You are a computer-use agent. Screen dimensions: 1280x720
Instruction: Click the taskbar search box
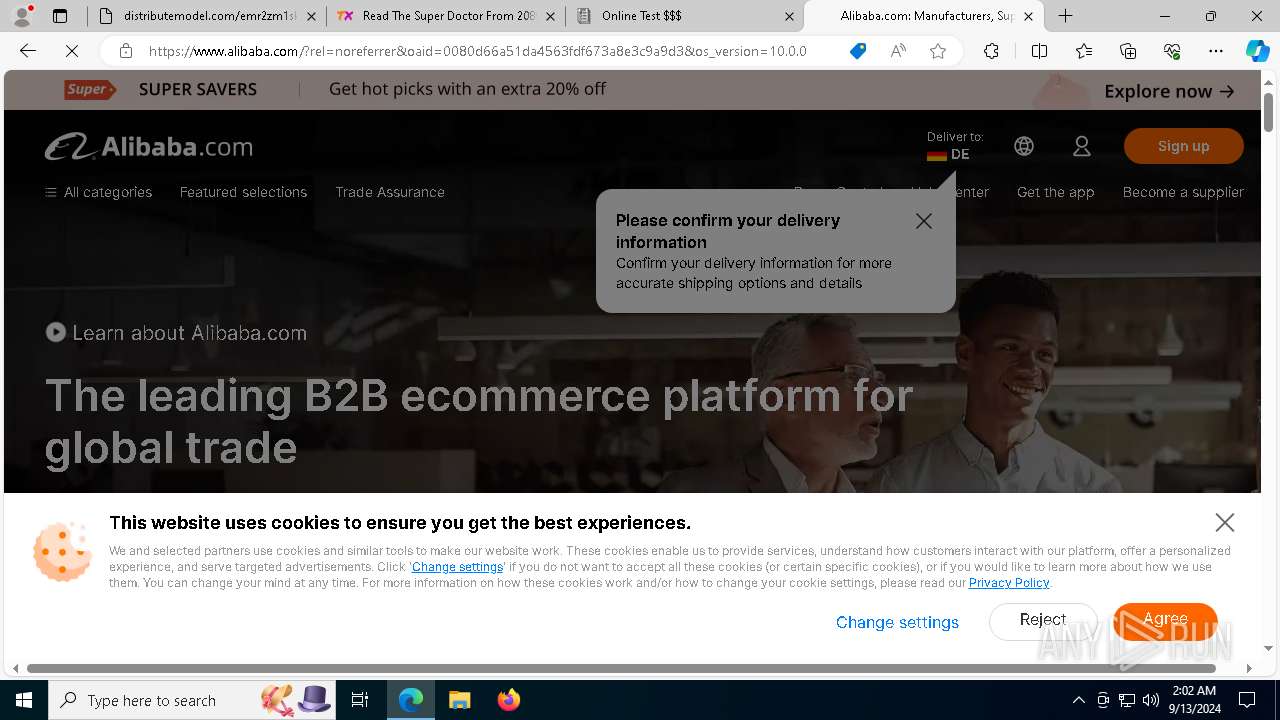(x=192, y=700)
